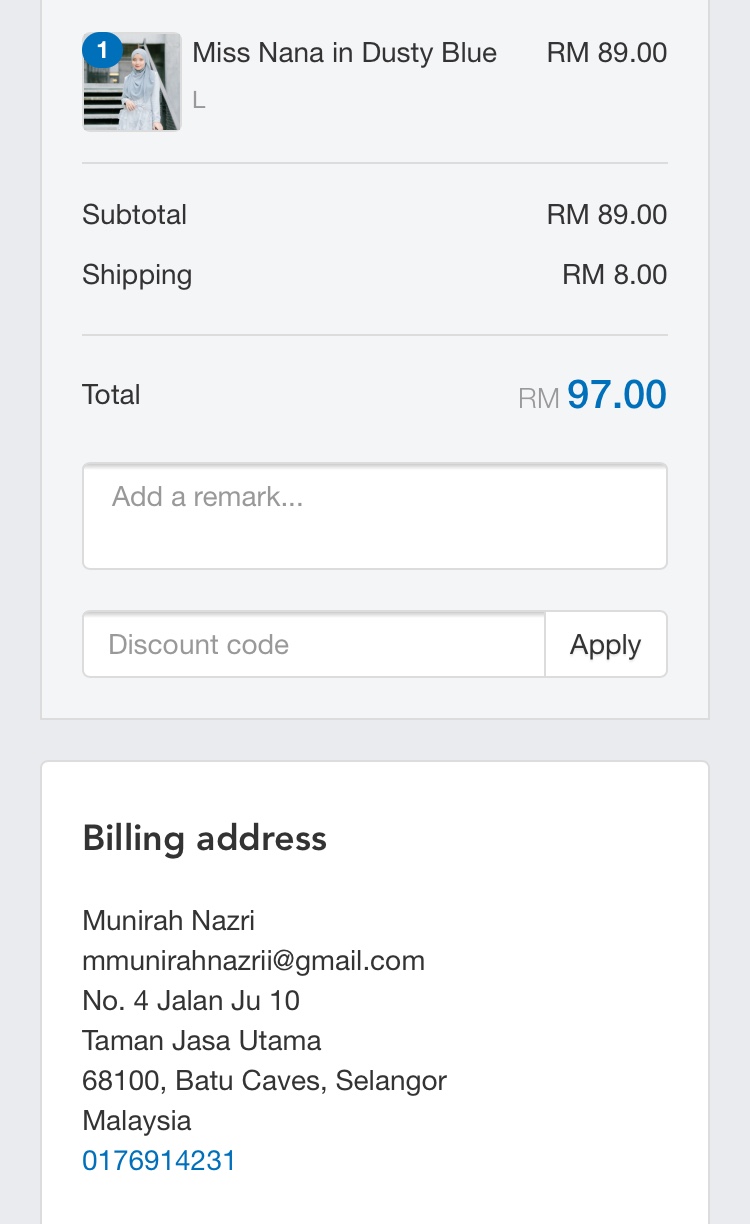Select the Miss Nana in Dusty Blue title

[344, 53]
